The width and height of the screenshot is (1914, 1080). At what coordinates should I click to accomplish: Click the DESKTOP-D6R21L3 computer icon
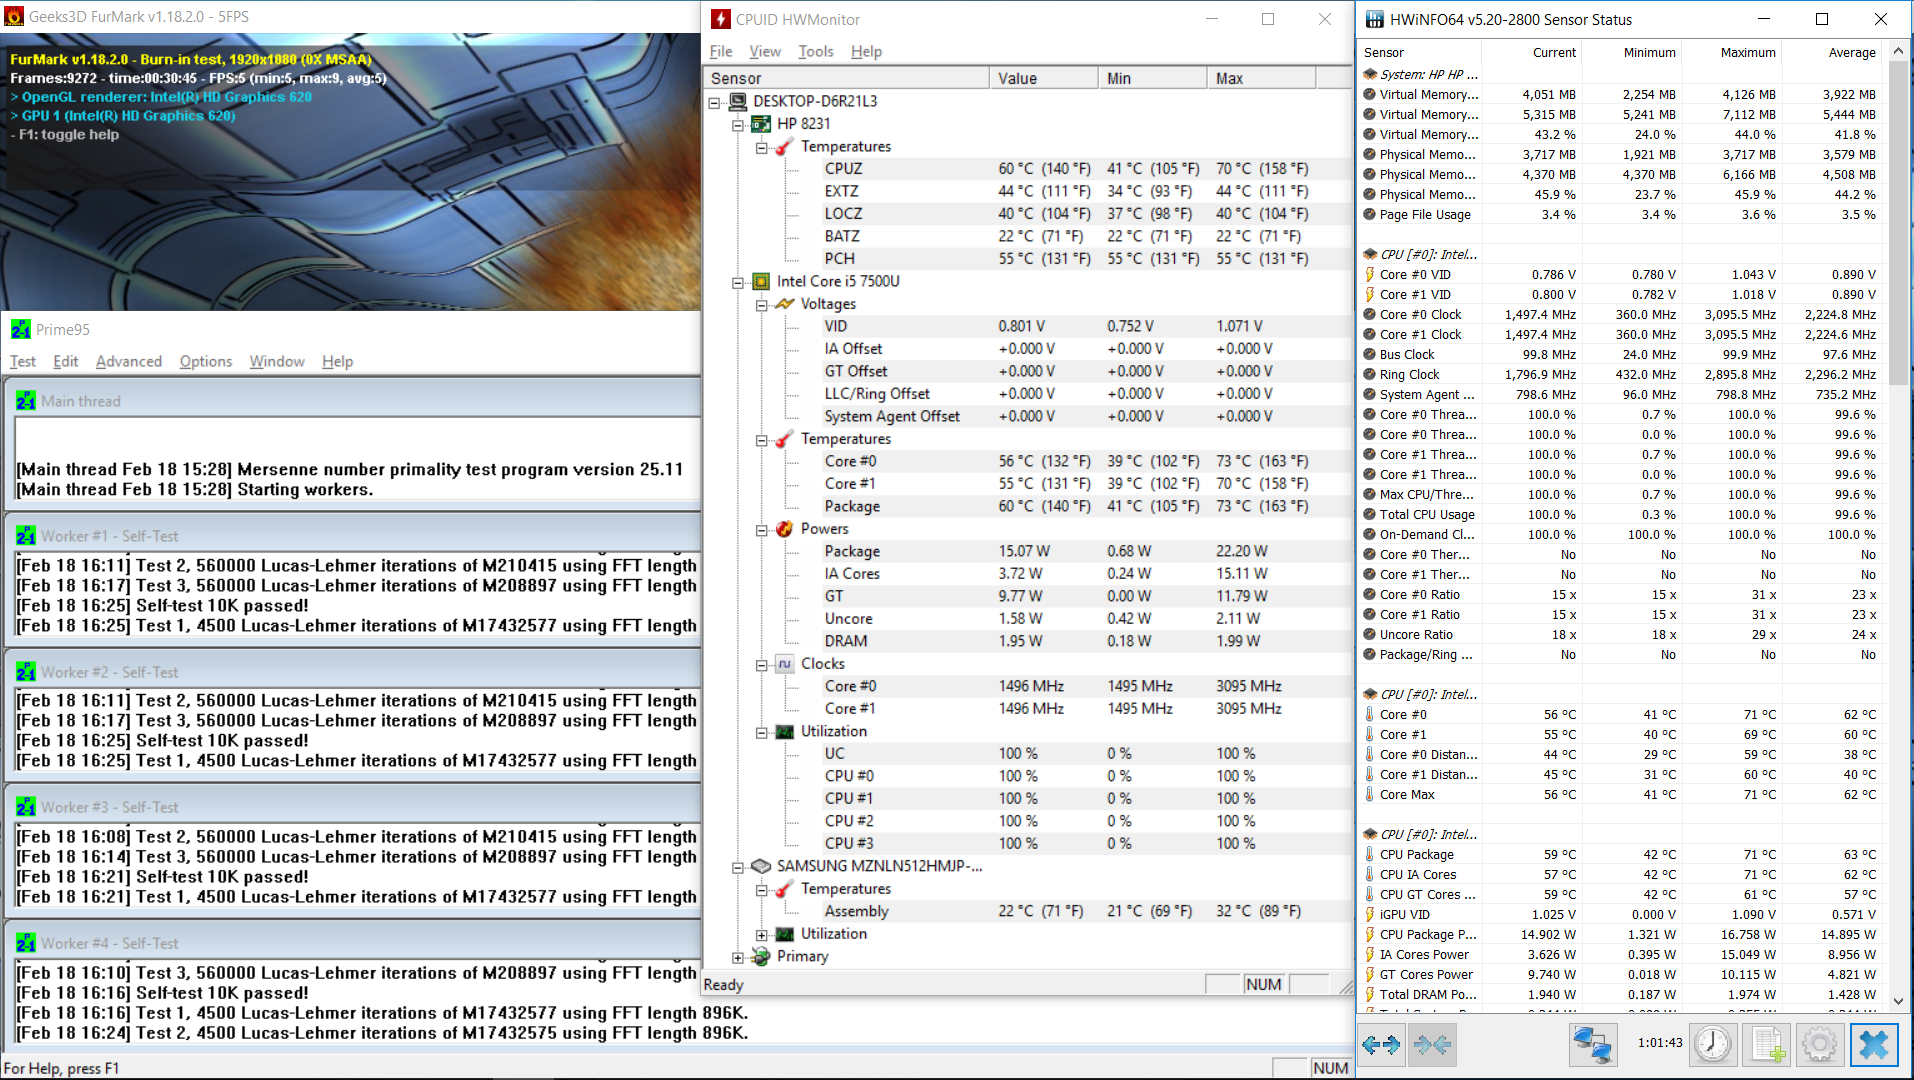pyautogui.click(x=738, y=101)
